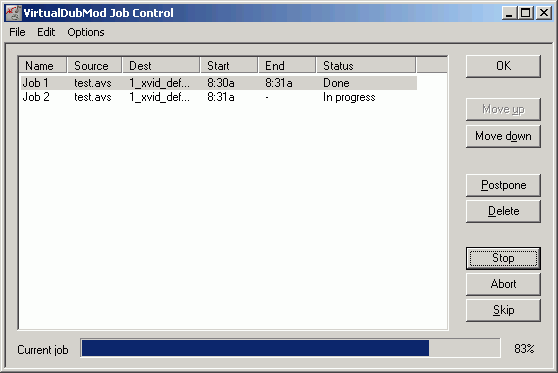558x373 pixels.
Task: Click the test.avs source for Job 1
Action: click(93, 83)
